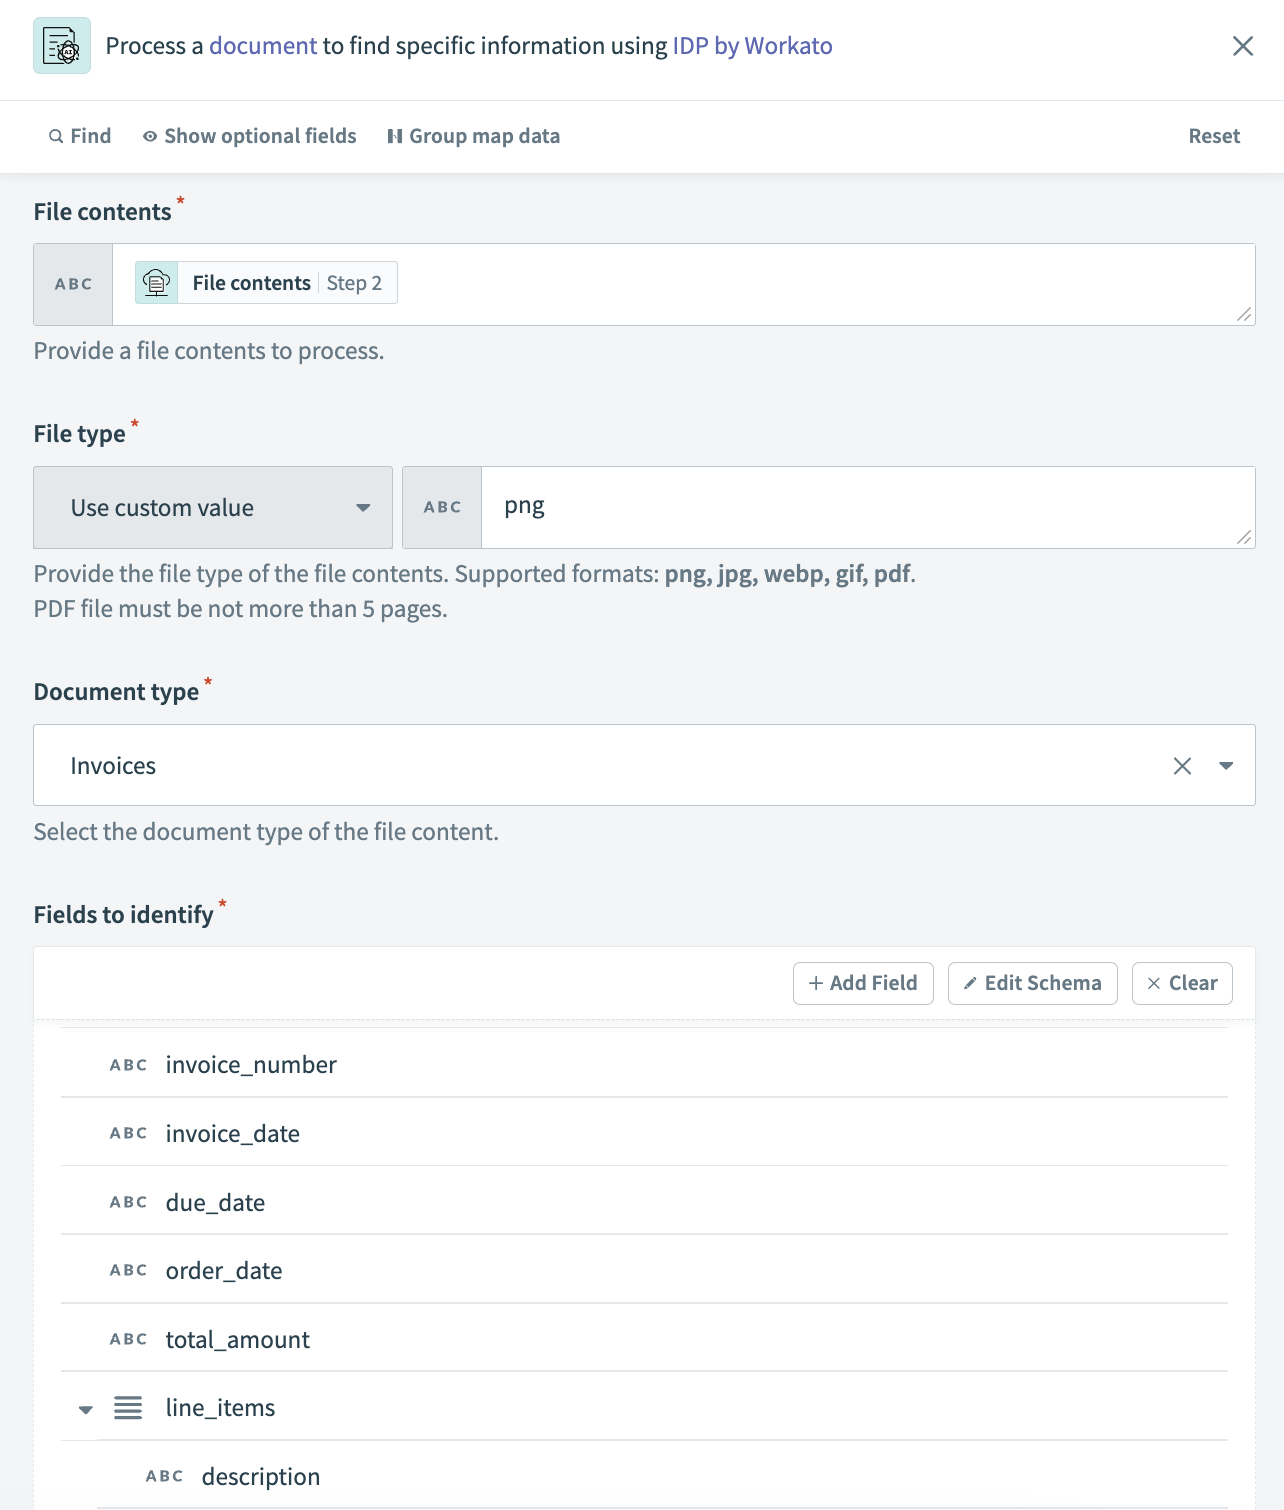Image resolution: width=1284 pixels, height=1510 pixels.
Task: Click the Group map data icon
Action: pyautogui.click(x=394, y=136)
